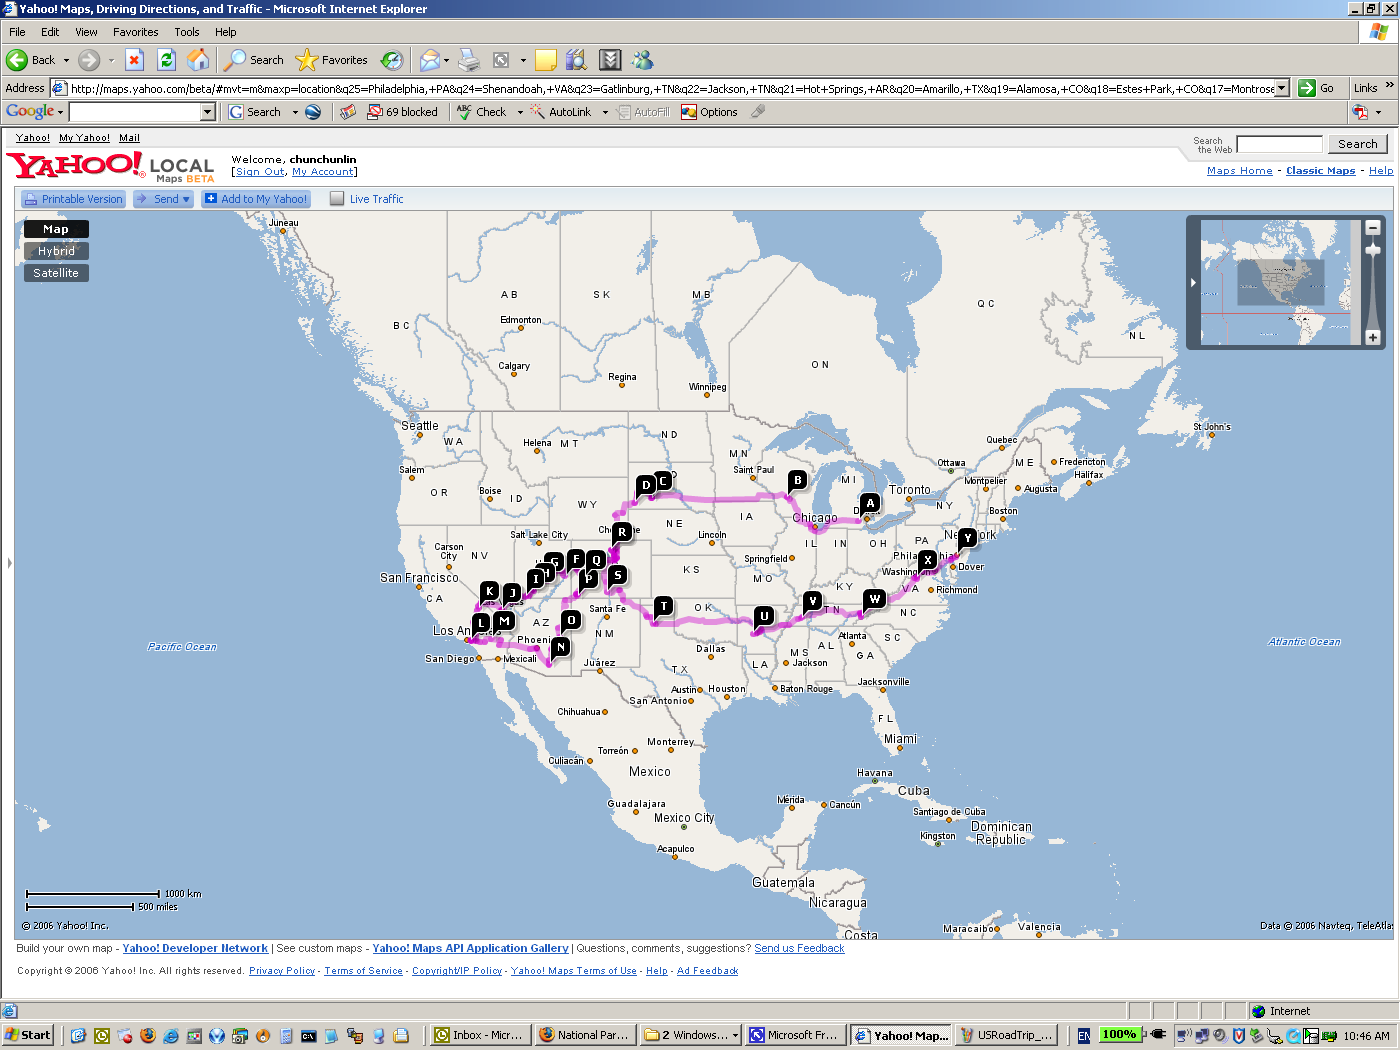Click route marker W in Tennessee
Screen dimensions: 1400x1050
click(874, 599)
